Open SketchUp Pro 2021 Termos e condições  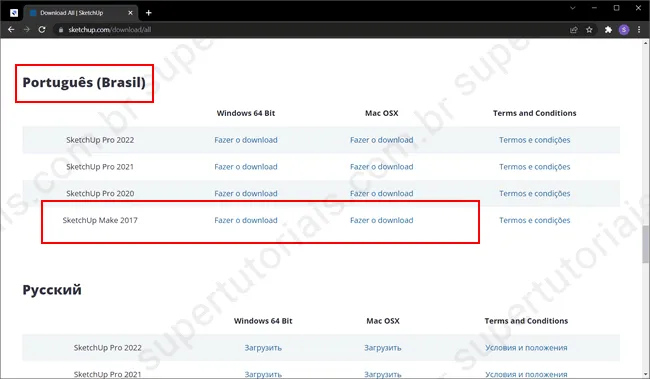click(x=534, y=167)
